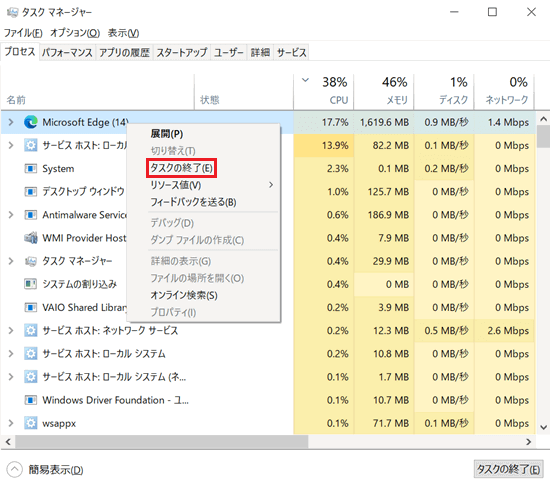Open the 表示(V) menu
Screen dimensions: 550x489
pos(123,33)
